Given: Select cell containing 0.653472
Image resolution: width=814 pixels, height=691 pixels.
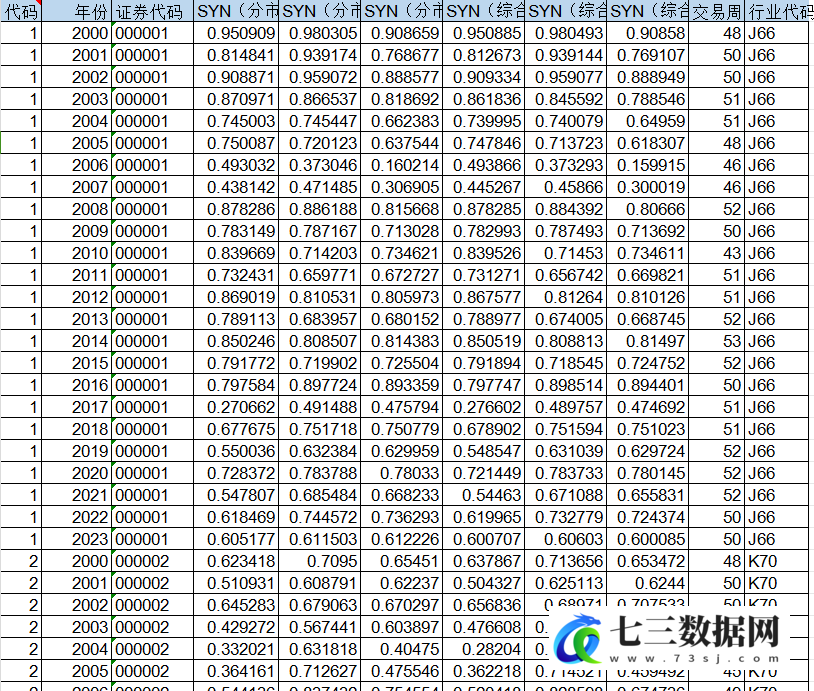Looking at the screenshot, I should [647, 561].
